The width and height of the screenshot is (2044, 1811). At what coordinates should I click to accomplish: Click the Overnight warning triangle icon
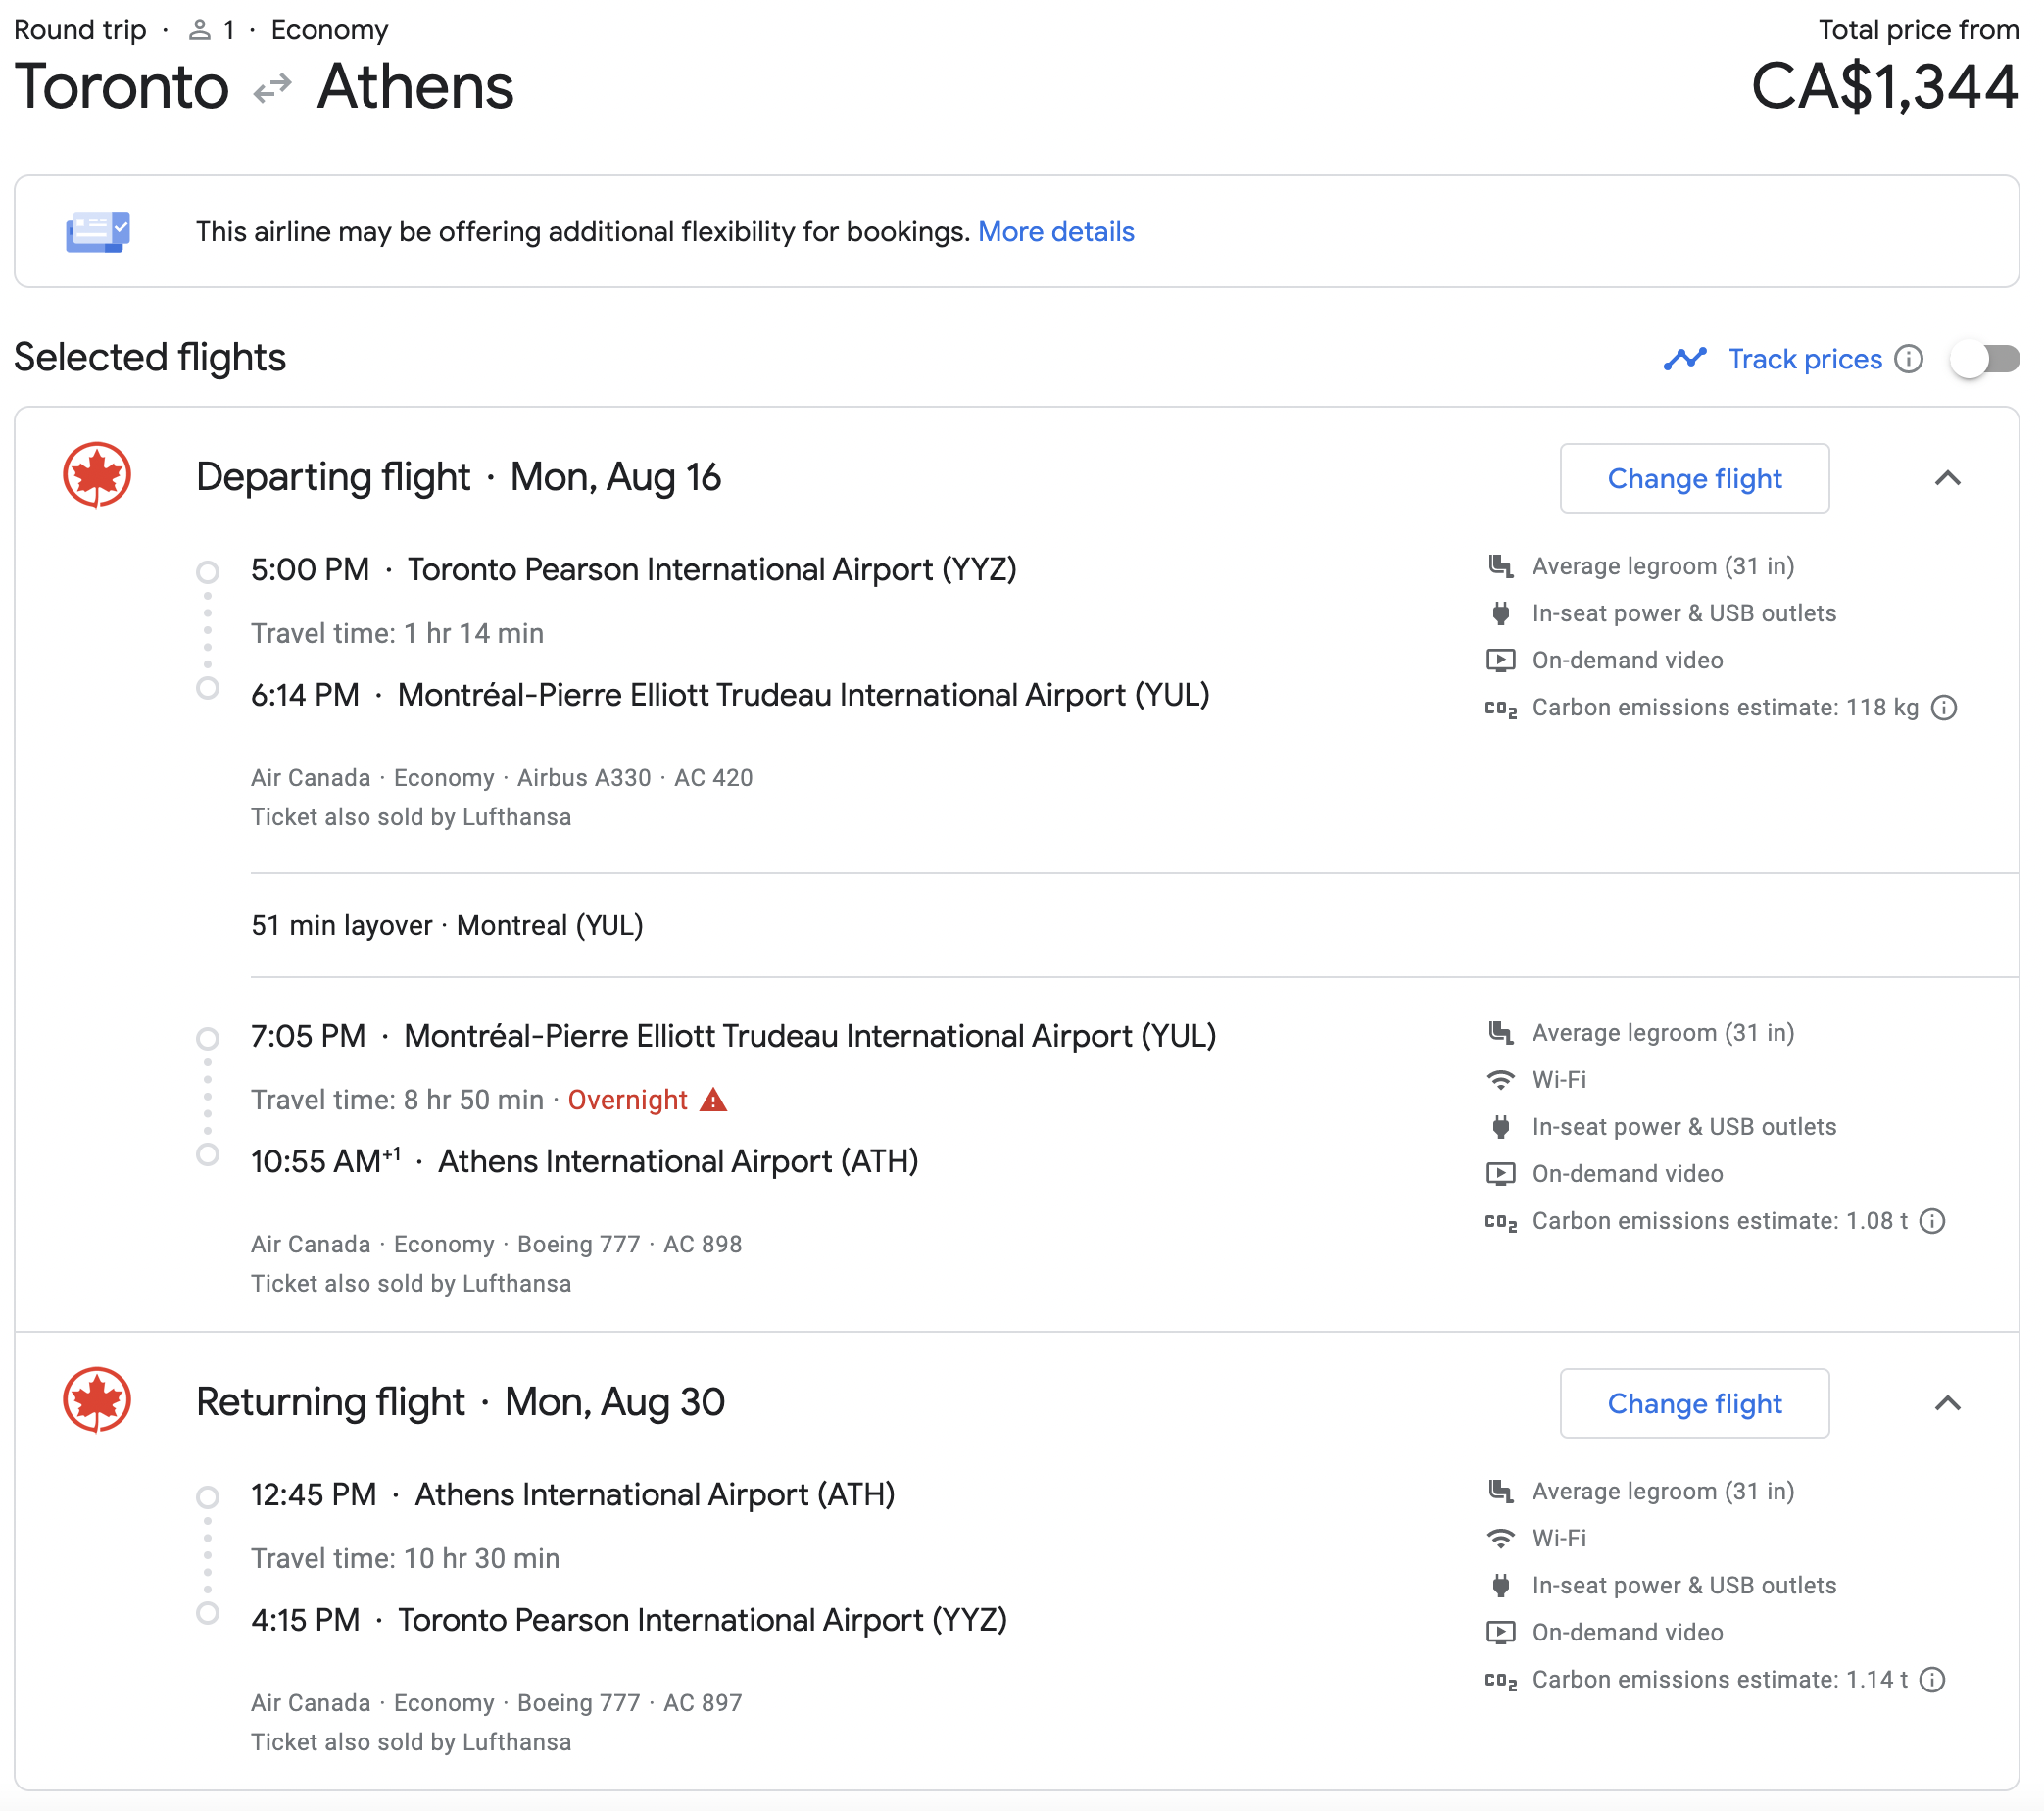(x=713, y=1100)
